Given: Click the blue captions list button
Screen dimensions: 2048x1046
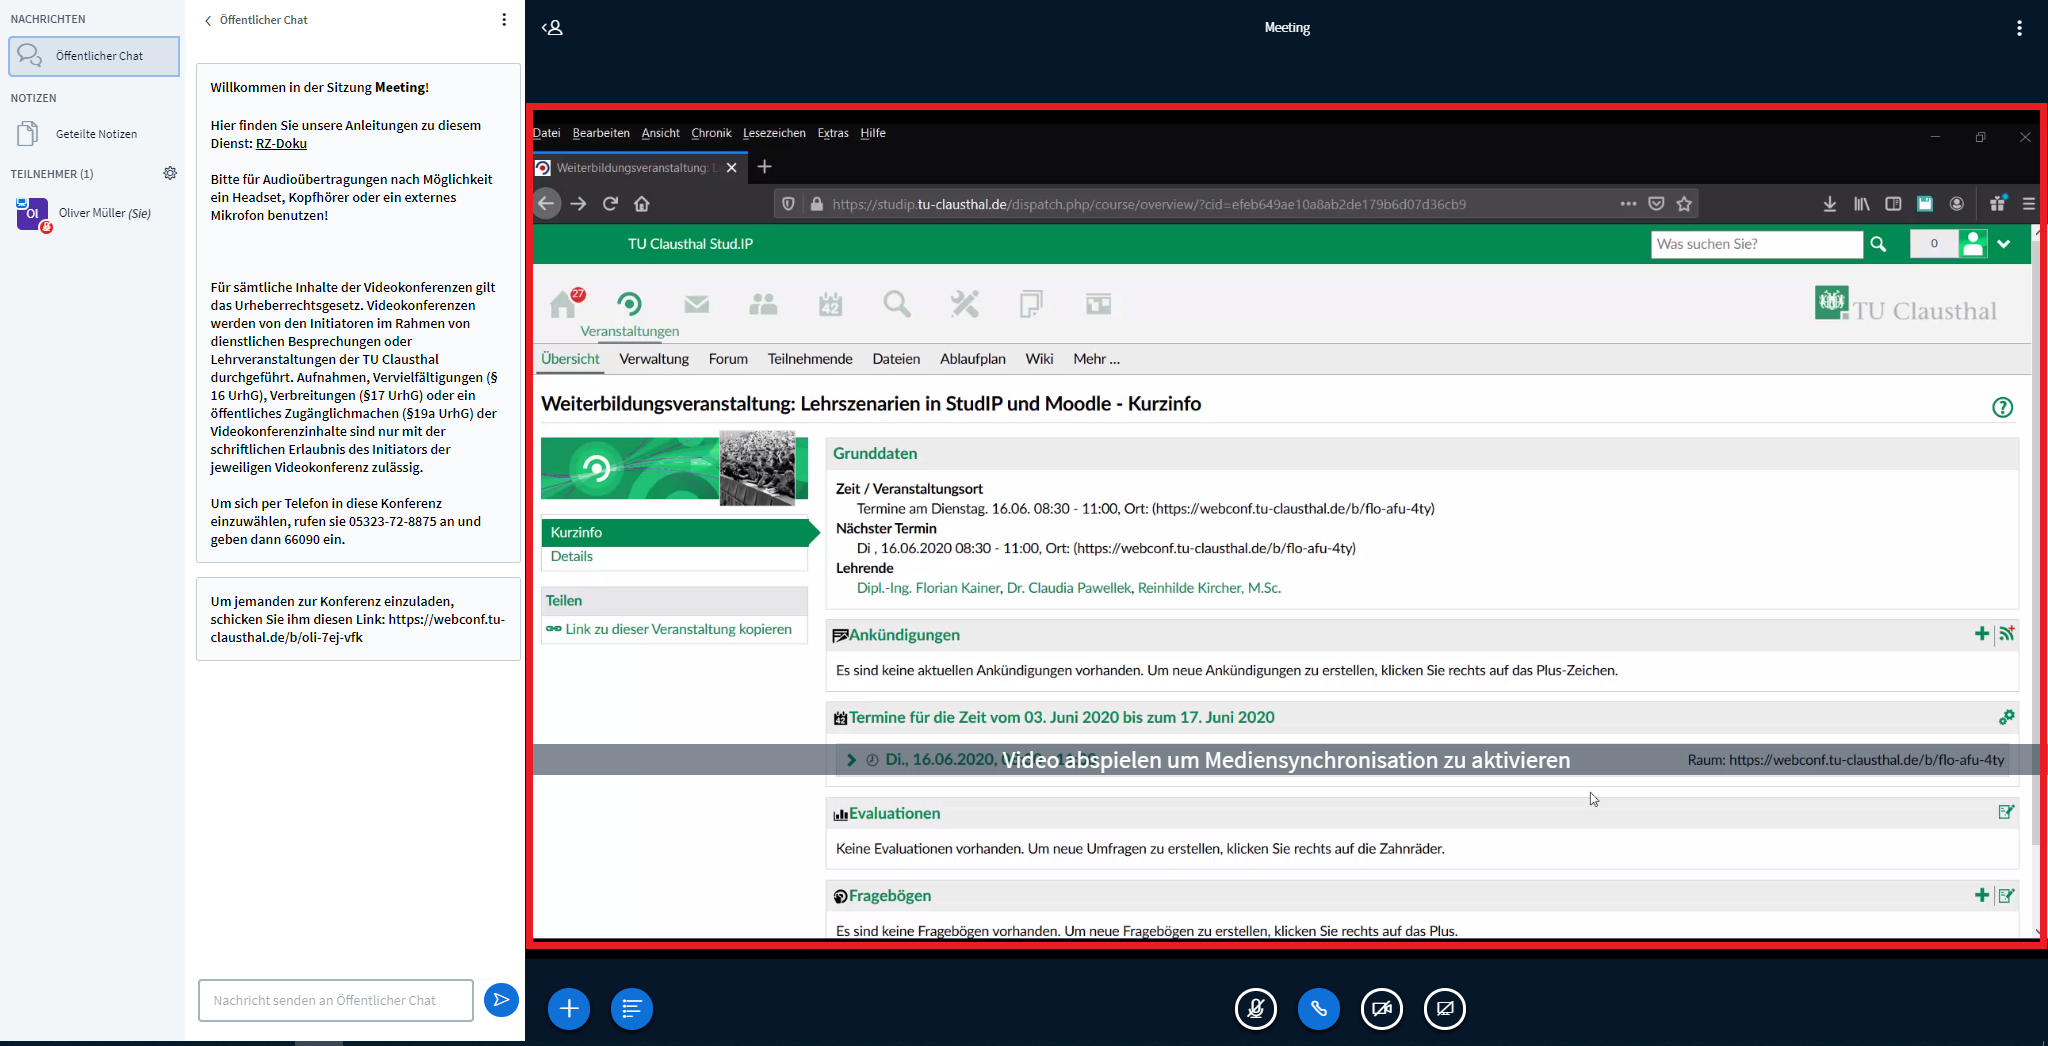Looking at the screenshot, I should [x=631, y=1009].
